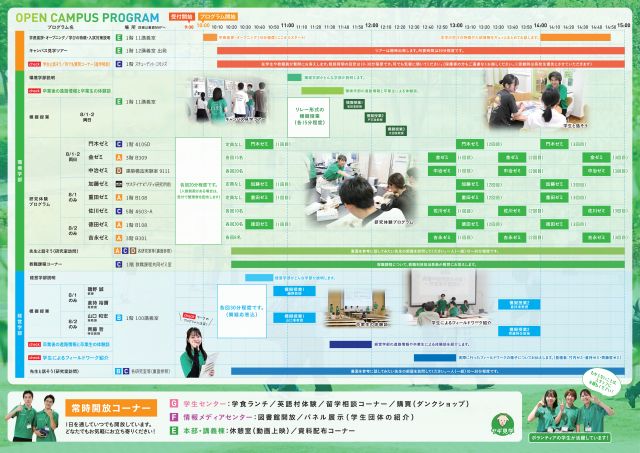The width and height of the screenshot is (640, 453).
Task: Click the キャンパス見学ツアー program name
Action: [49, 51]
